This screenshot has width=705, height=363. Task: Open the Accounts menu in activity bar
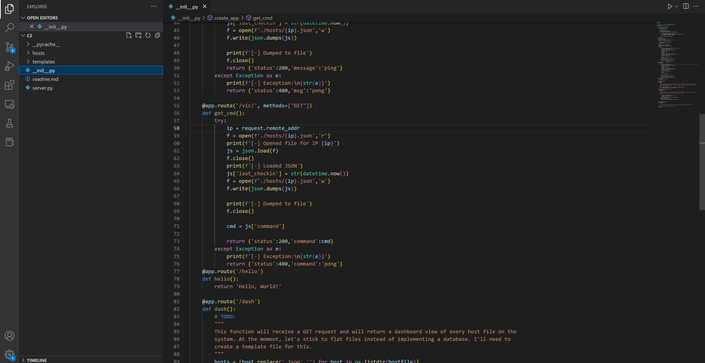click(x=9, y=336)
